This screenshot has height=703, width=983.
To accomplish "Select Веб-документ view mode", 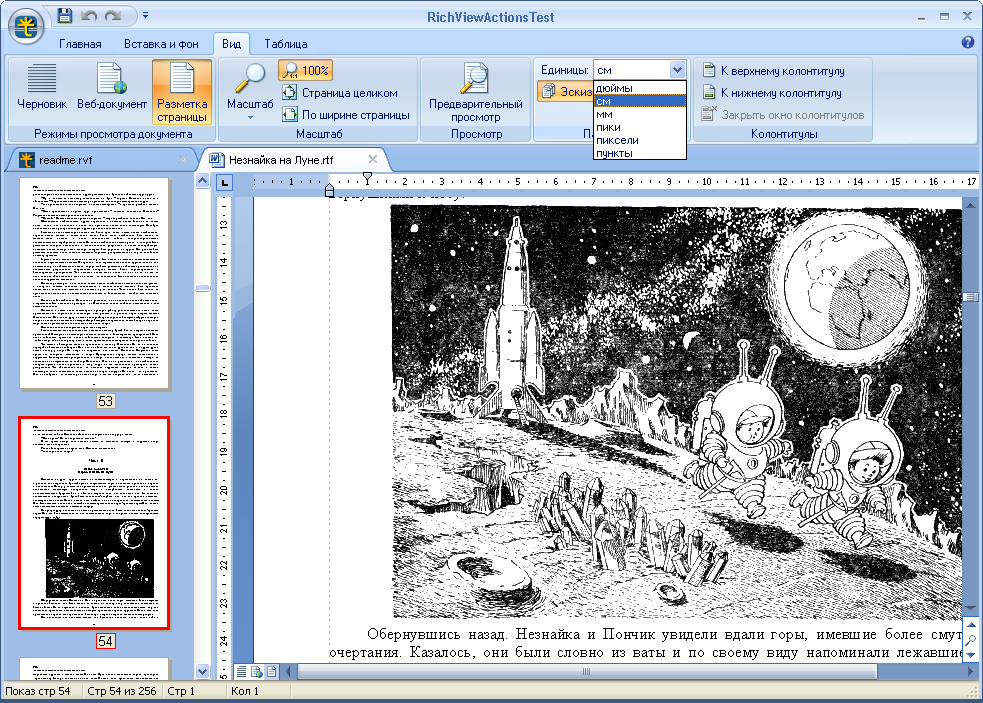I will pos(112,88).
